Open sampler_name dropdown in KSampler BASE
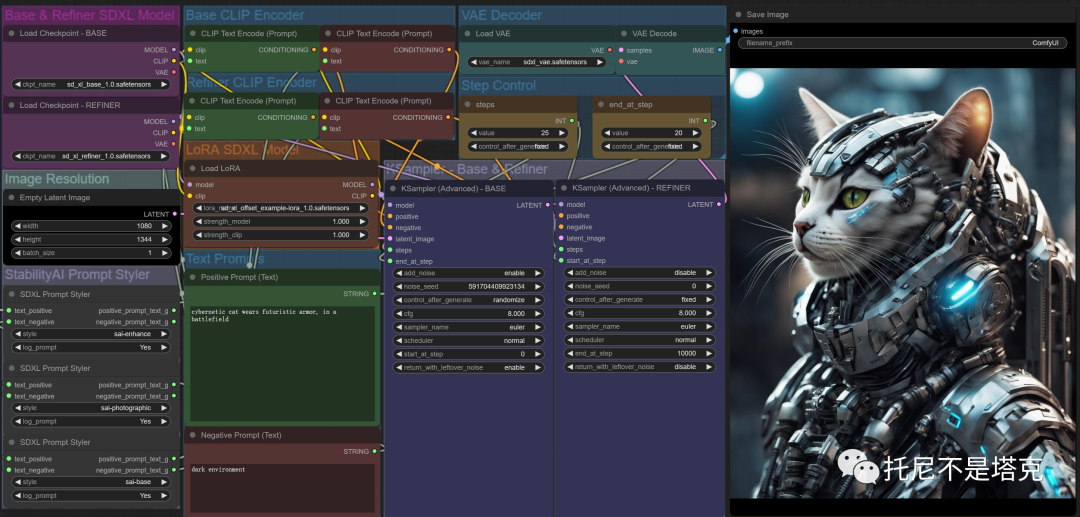Image resolution: width=1080 pixels, height=517 pixels. point(468,327)
